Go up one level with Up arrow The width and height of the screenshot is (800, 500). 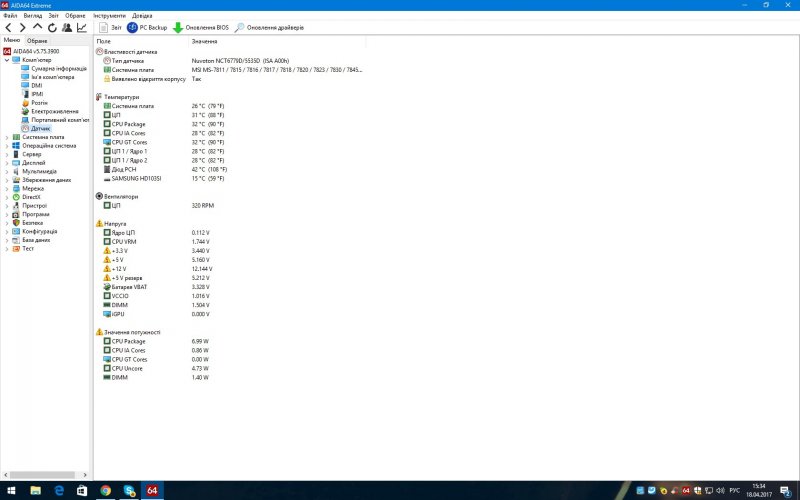click(x=37, y=27)
